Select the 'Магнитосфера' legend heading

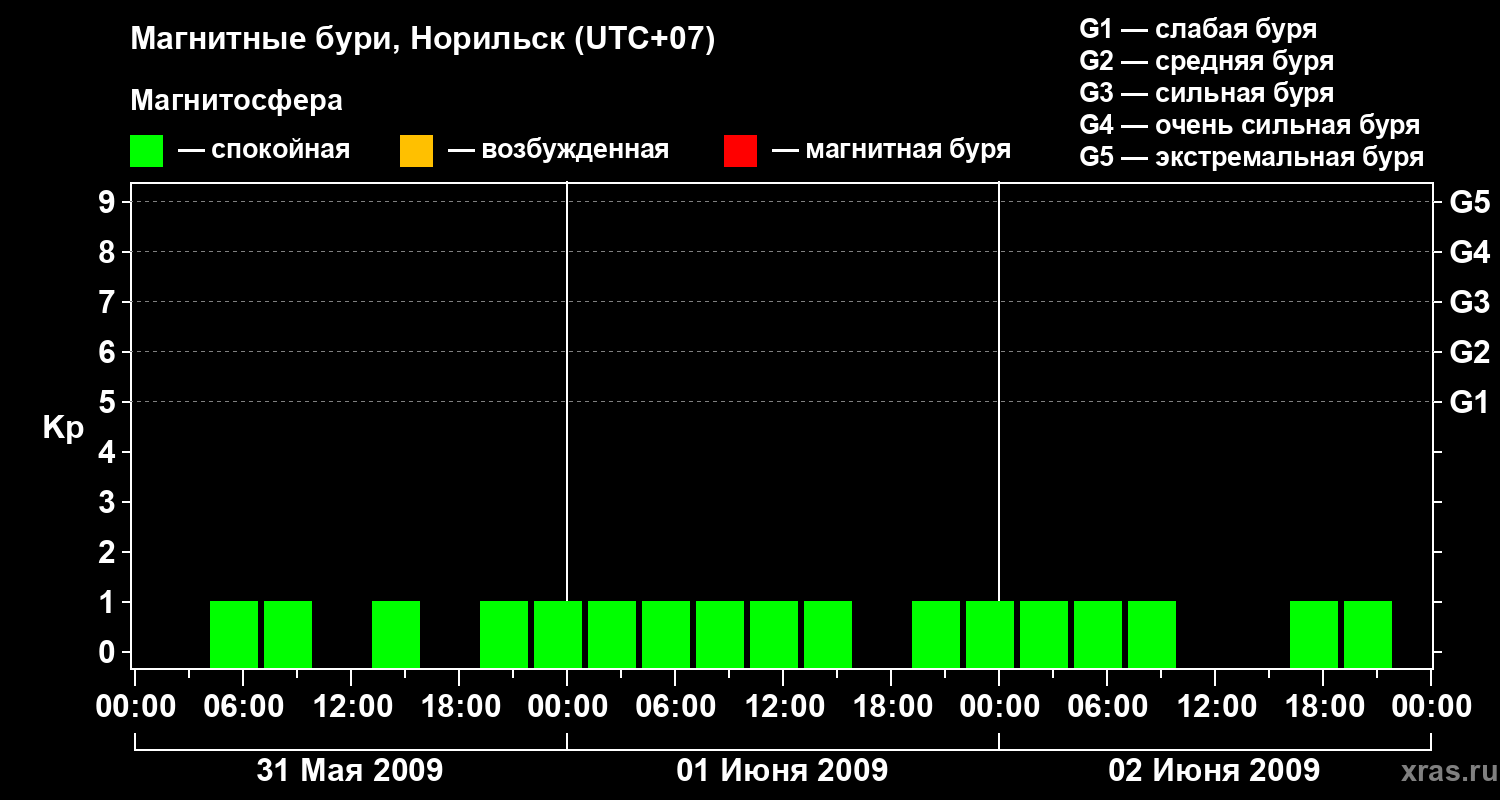point(236,100)
